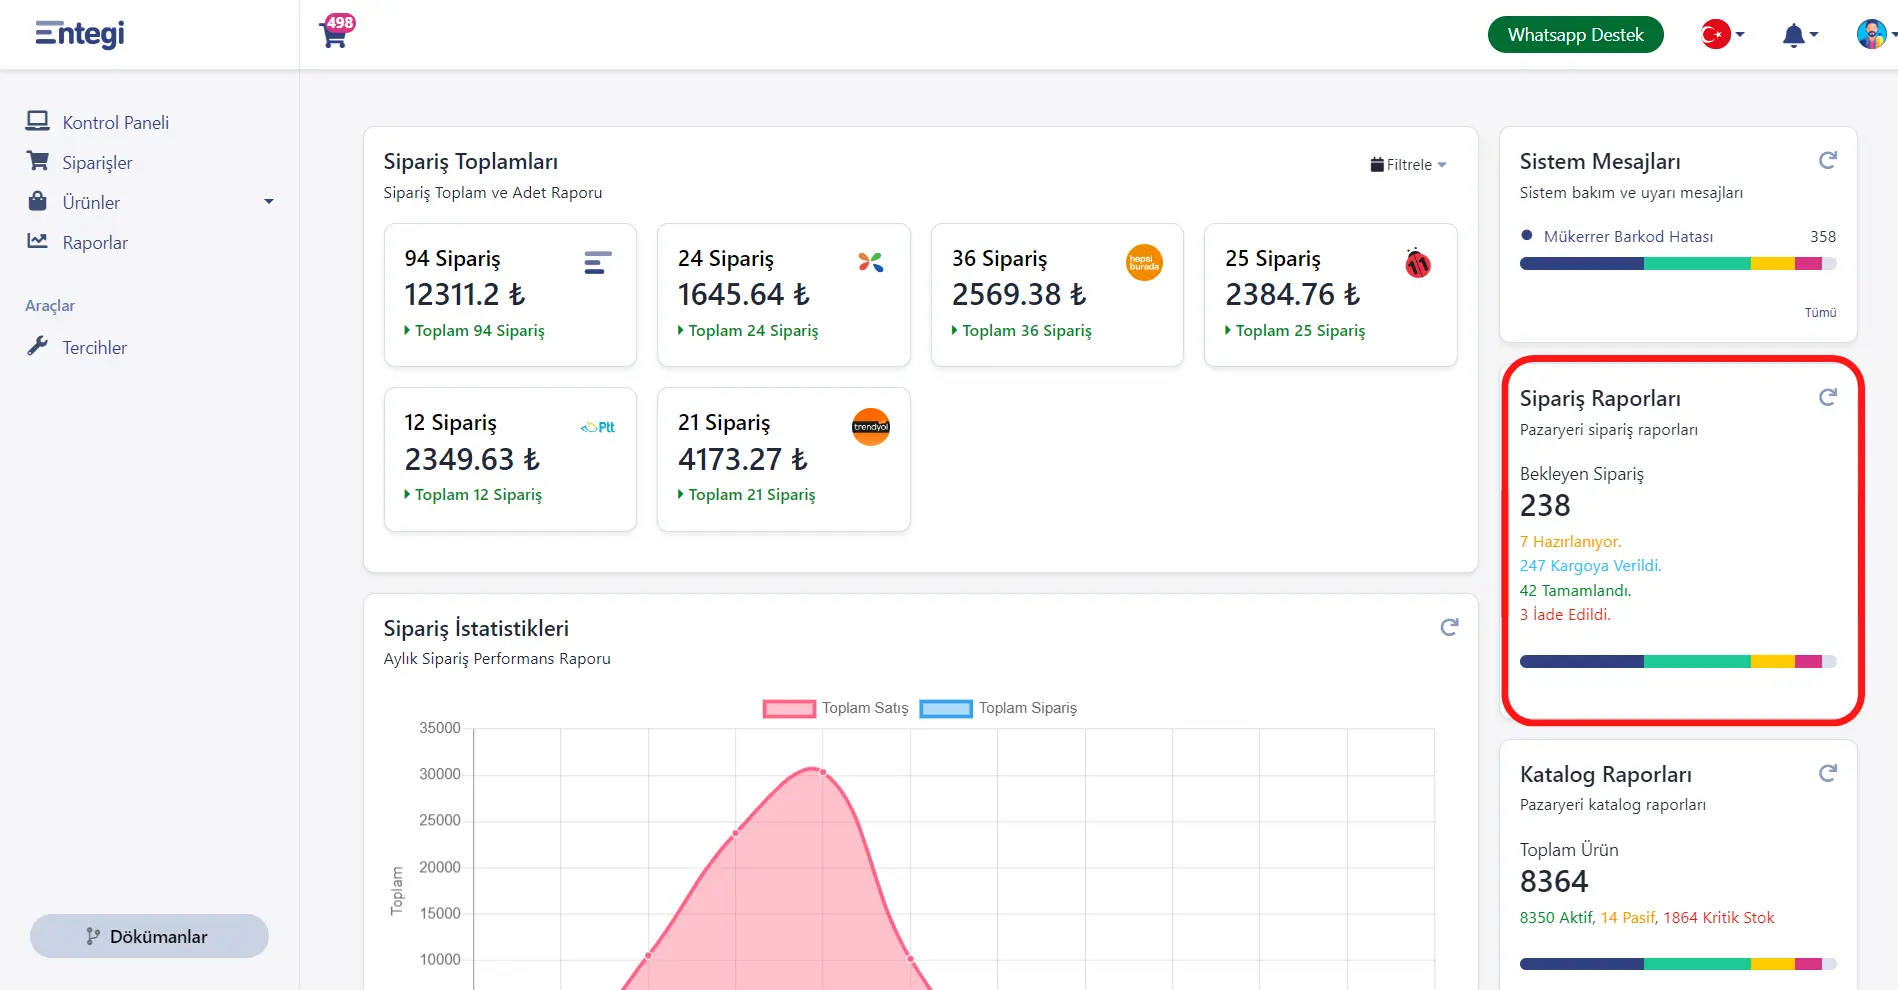Click 42 Tamamlandı status
The height and width of the screenshot is (990, 1898).
[1575, 590]
